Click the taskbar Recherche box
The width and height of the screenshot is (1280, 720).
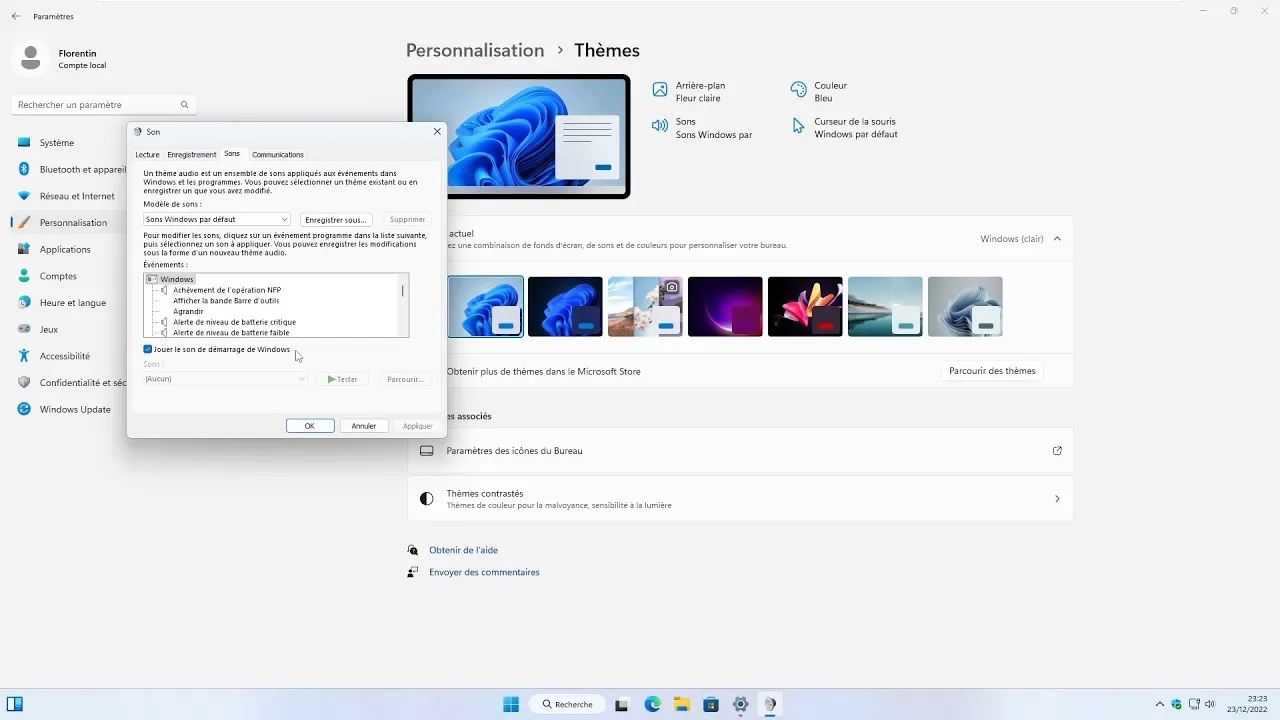point(568,704)
